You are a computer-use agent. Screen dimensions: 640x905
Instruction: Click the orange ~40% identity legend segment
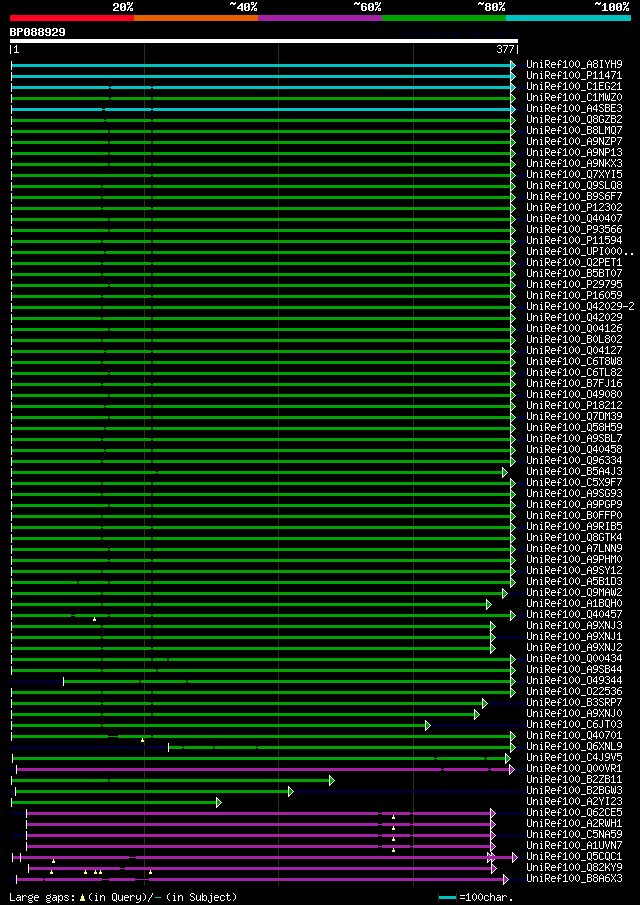(x=196, y=18)
